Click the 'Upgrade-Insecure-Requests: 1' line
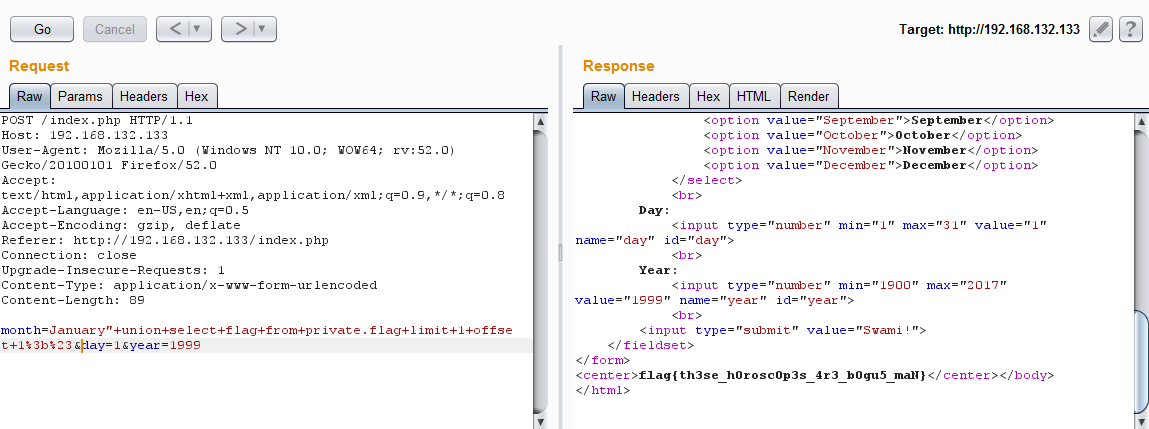Image resolution: width=1149 pixels, height=429 pixels. click(x=113, y=270)
